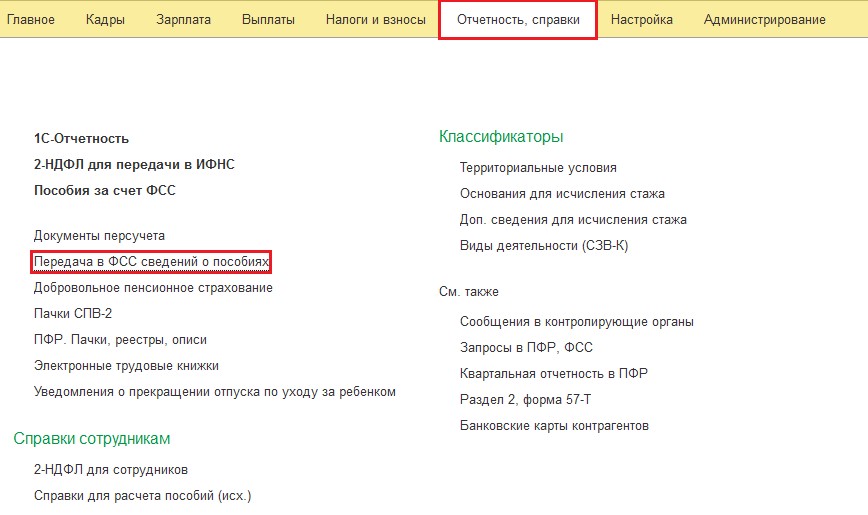The width and height of the screenshot is (868, 515).
Task: Switch to Администрирование tab
Action: [764, 20]
